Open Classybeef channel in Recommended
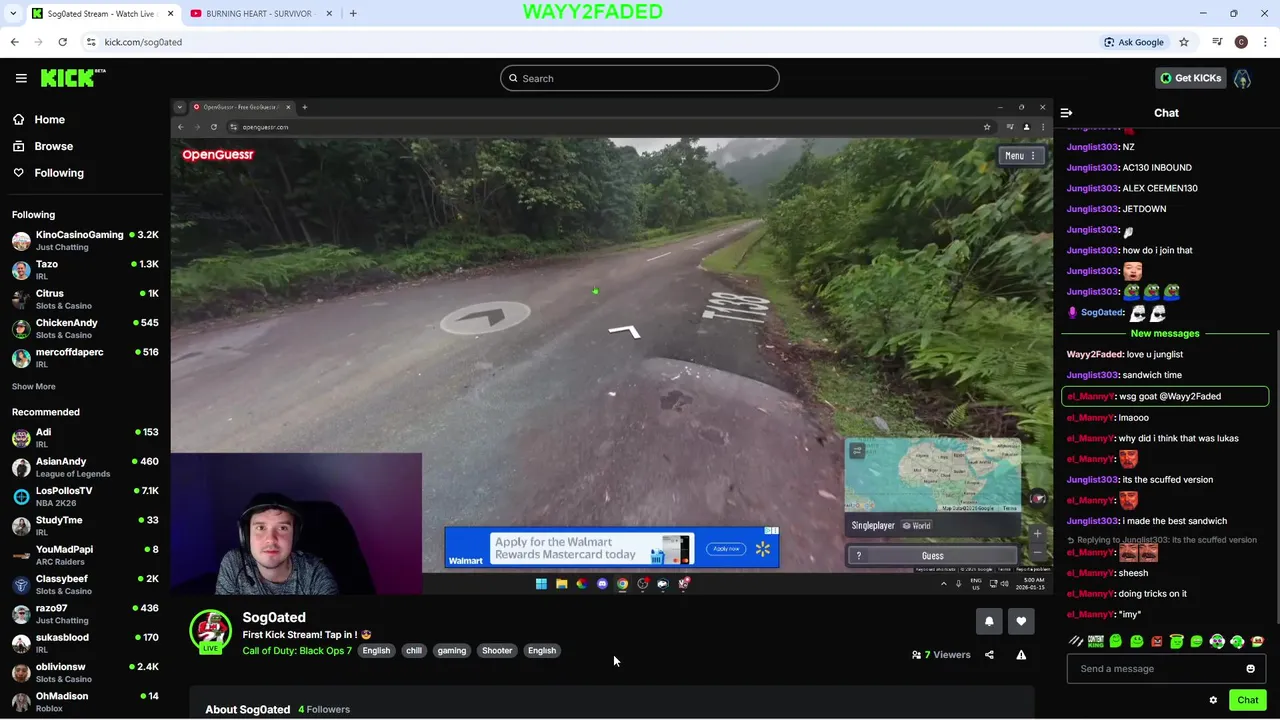 click(x=85, y=584)
